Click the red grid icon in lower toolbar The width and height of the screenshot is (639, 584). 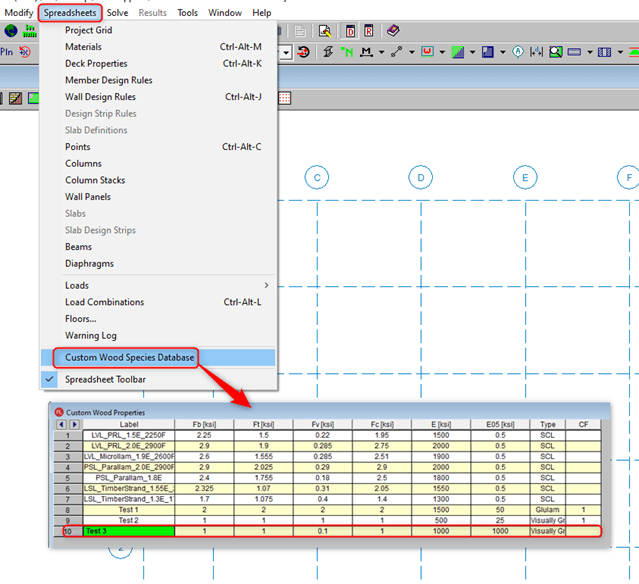pos(284,98)
